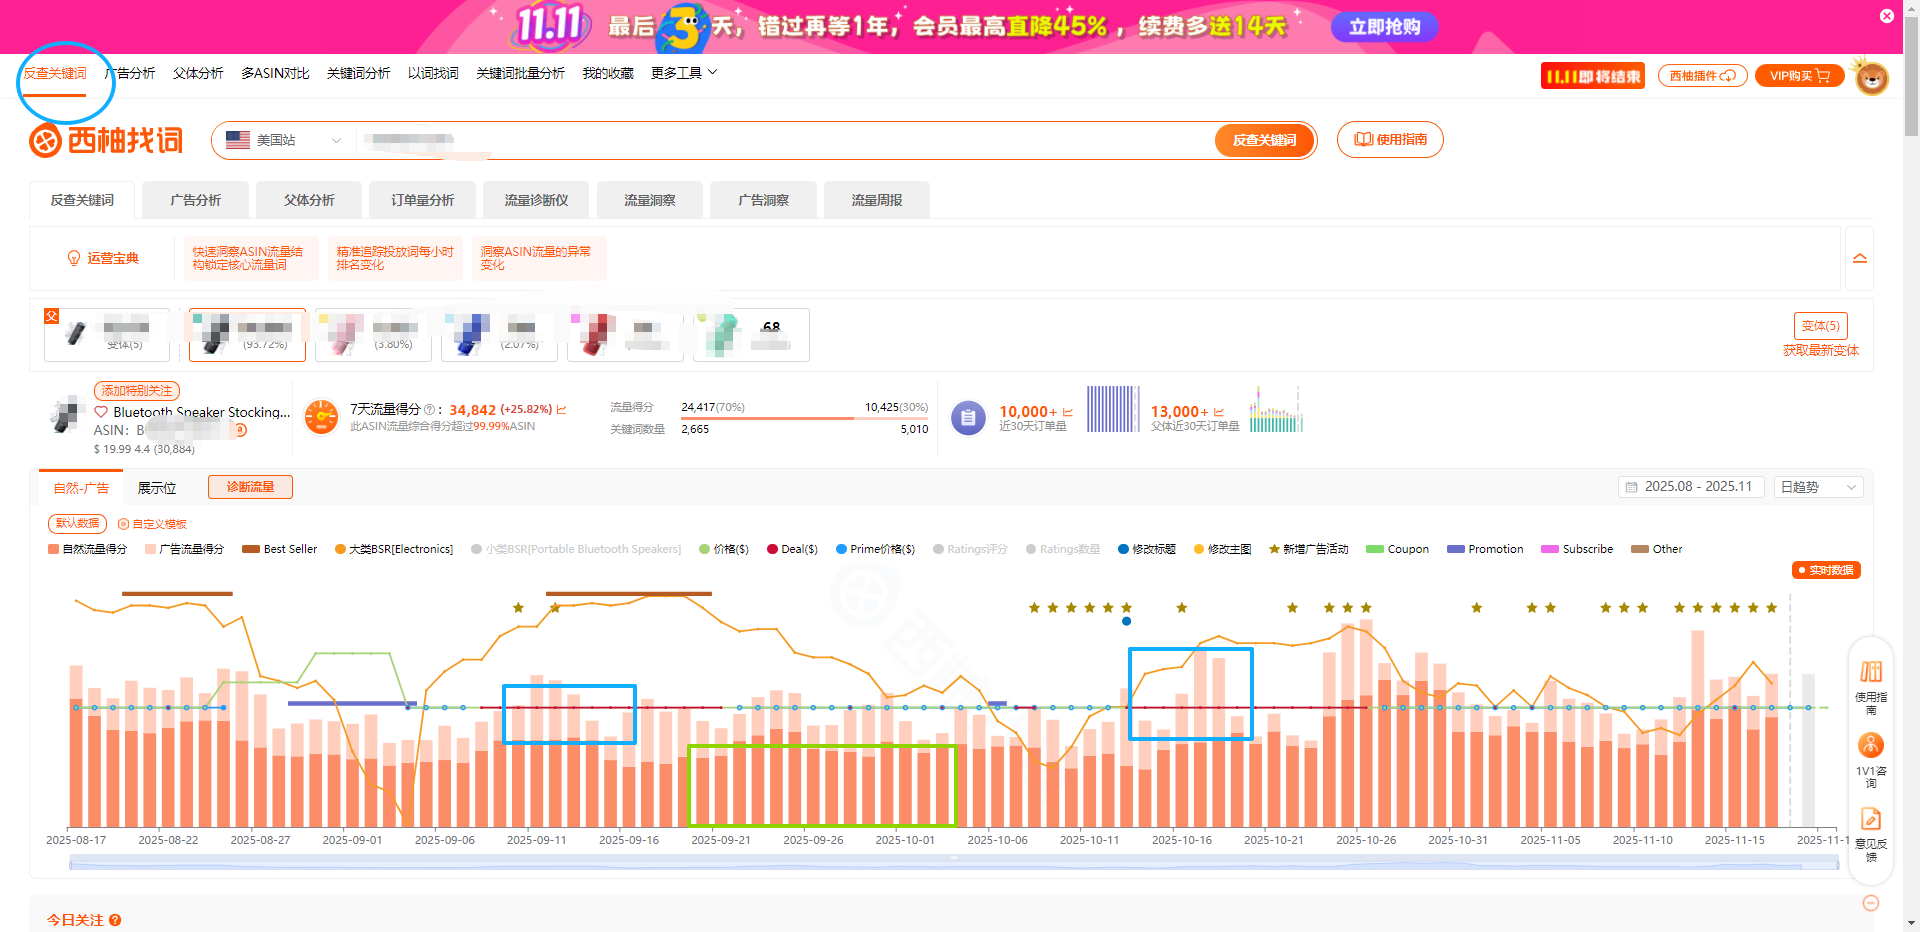Click the 7-day traffic score help icon

pyautogui.click(x=429, y=410)
